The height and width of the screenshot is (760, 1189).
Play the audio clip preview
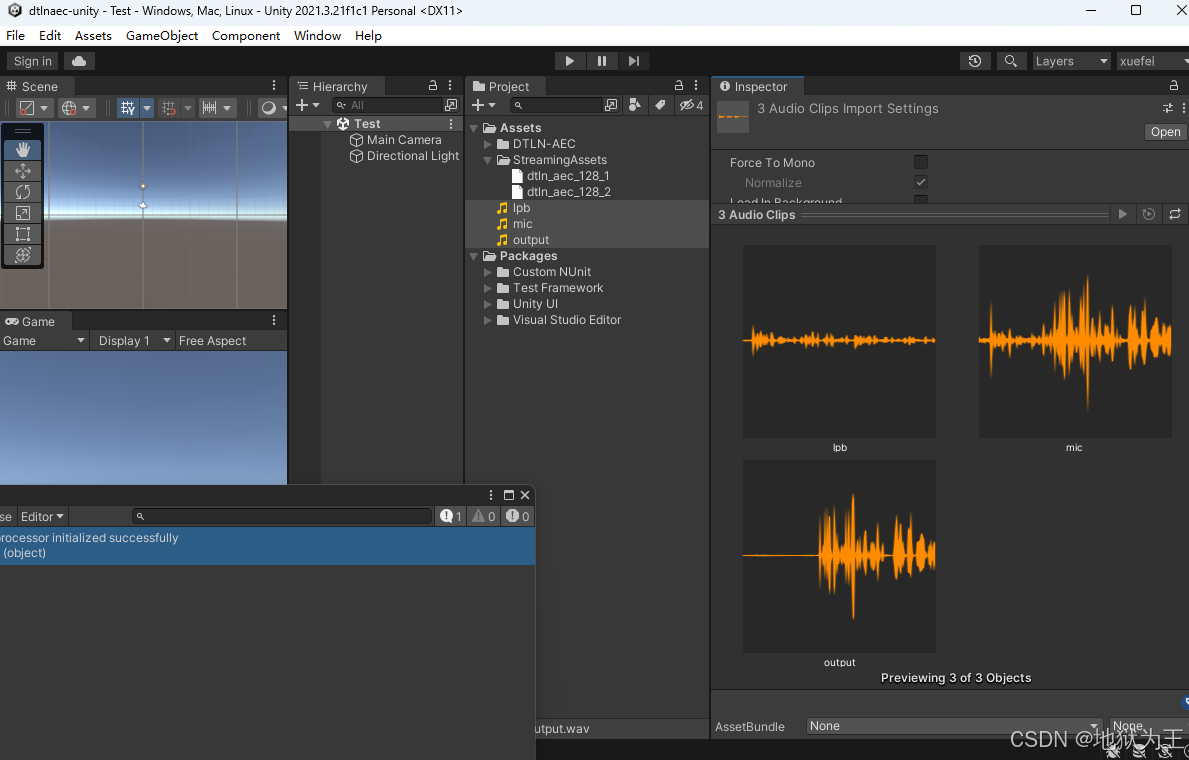1123,215
